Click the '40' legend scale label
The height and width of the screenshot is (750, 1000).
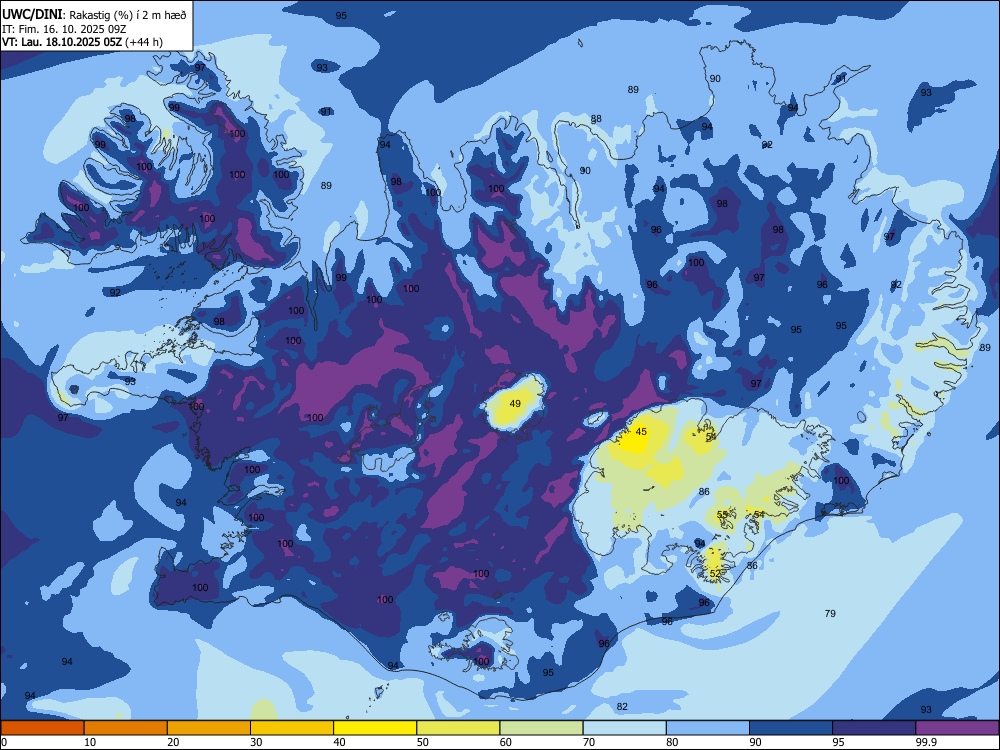tap(340, 742)
